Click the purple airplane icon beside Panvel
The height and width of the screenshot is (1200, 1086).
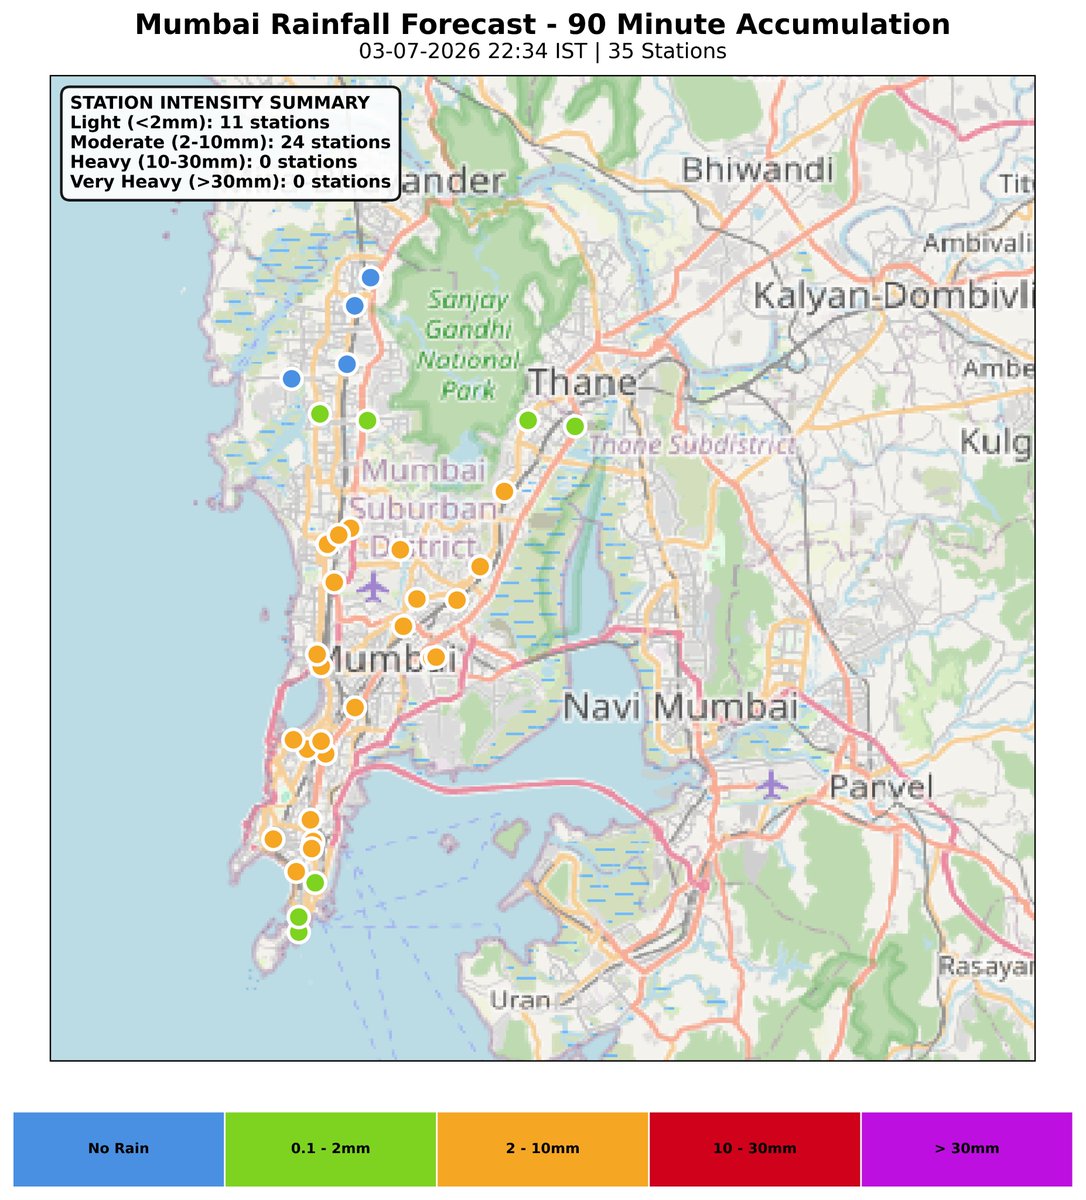(769, 784)
